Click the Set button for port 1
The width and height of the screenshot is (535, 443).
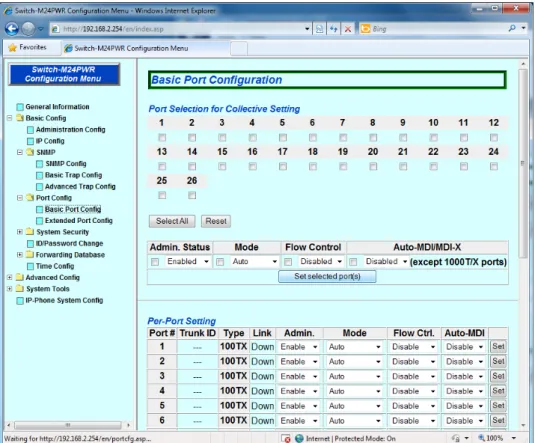click(498, 346)
